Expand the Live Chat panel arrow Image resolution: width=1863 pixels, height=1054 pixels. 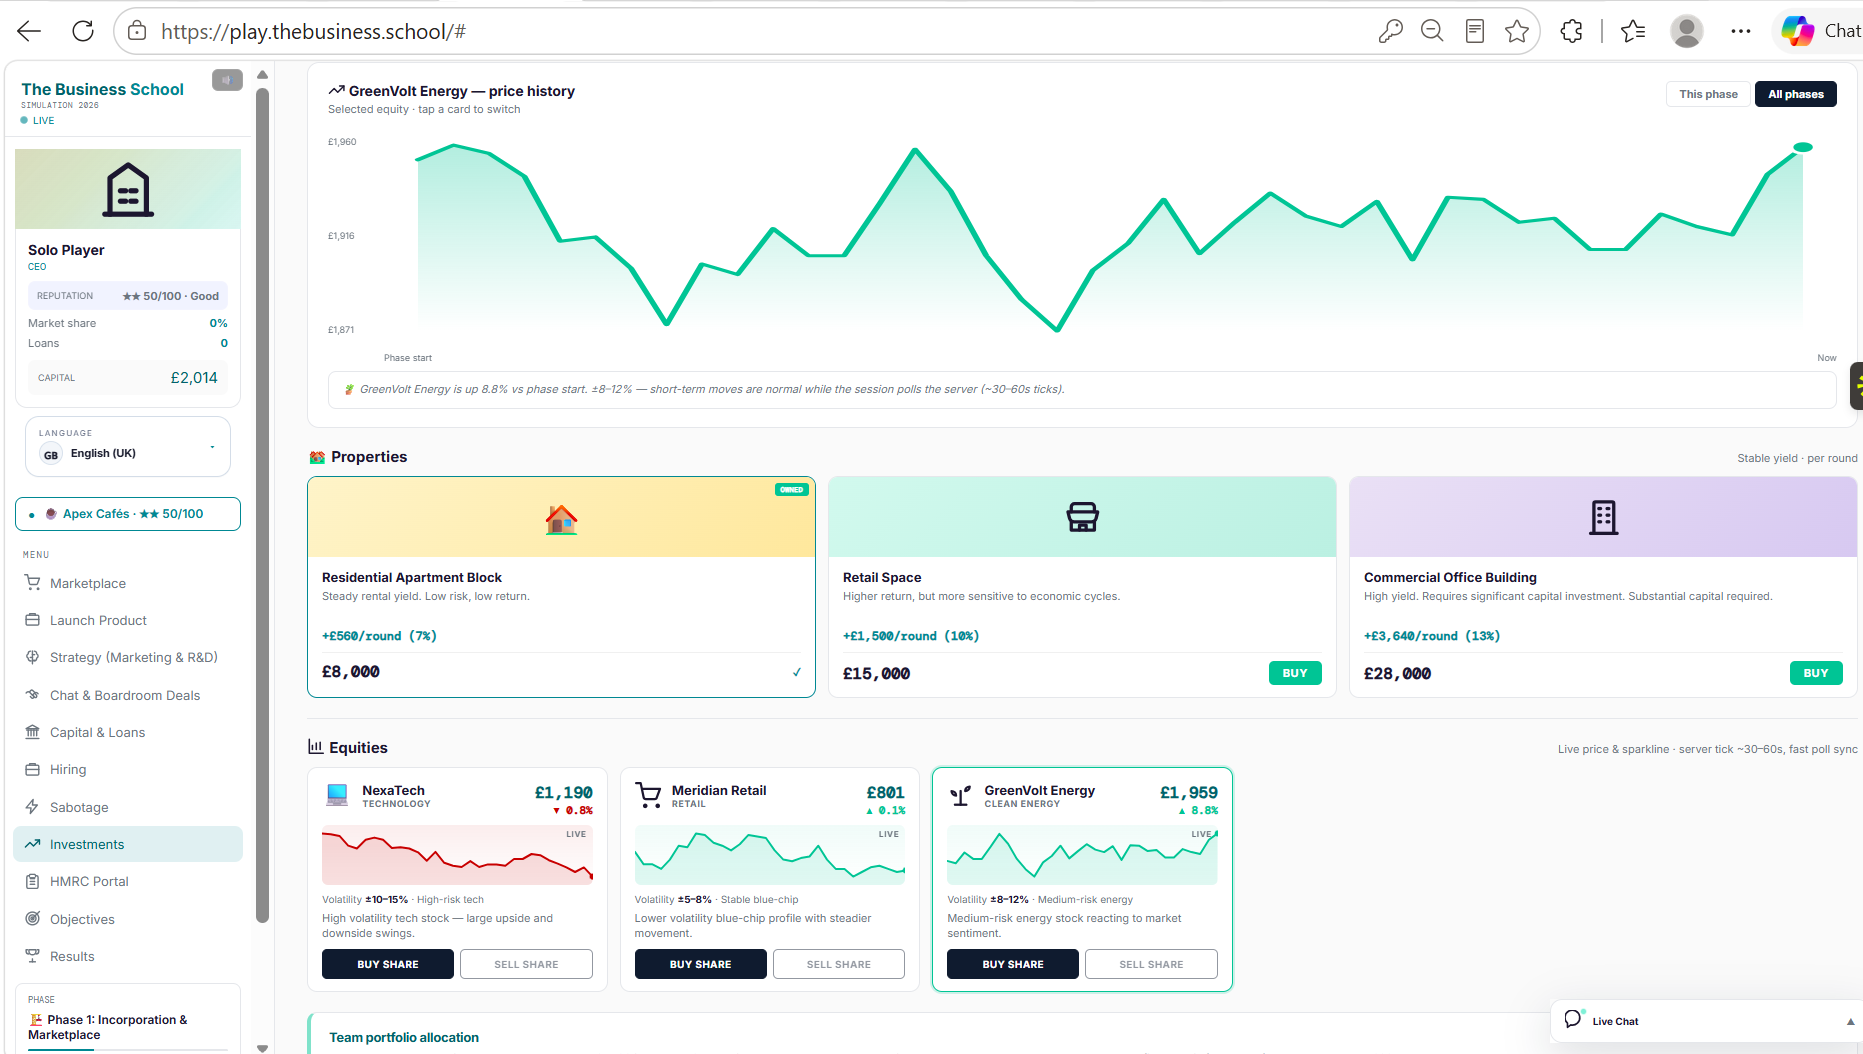(x=1850, y=1021)
